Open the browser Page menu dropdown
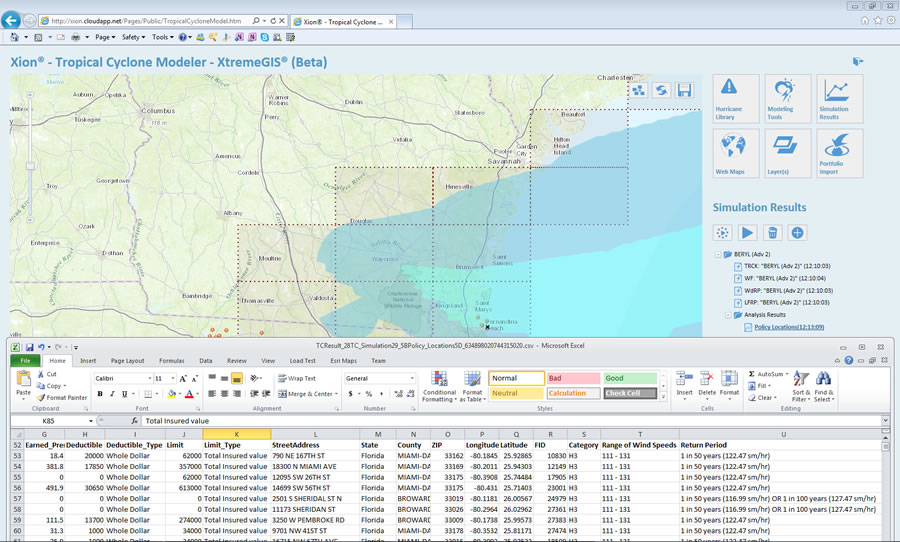The width and height of the screenshot is (900, 542). [103, 37]
